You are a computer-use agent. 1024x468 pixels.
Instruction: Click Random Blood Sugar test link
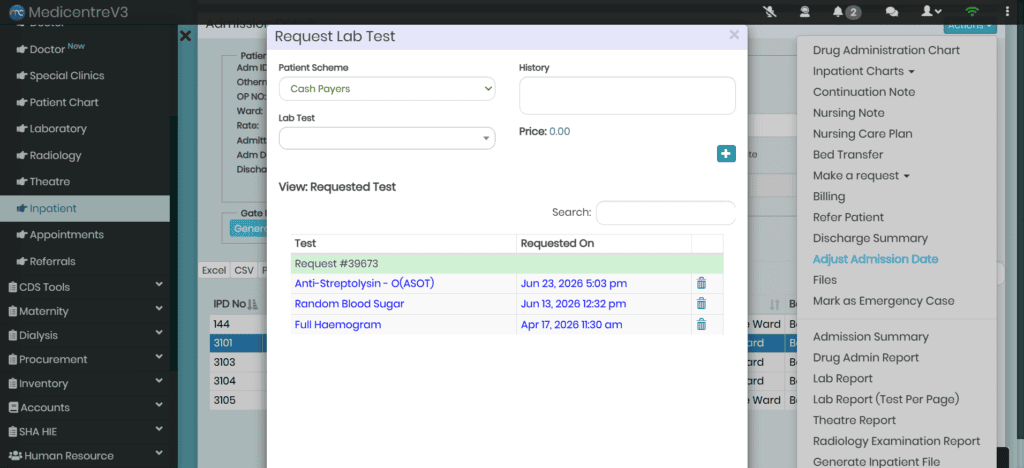pyautogui.click(x=349, y=304)
